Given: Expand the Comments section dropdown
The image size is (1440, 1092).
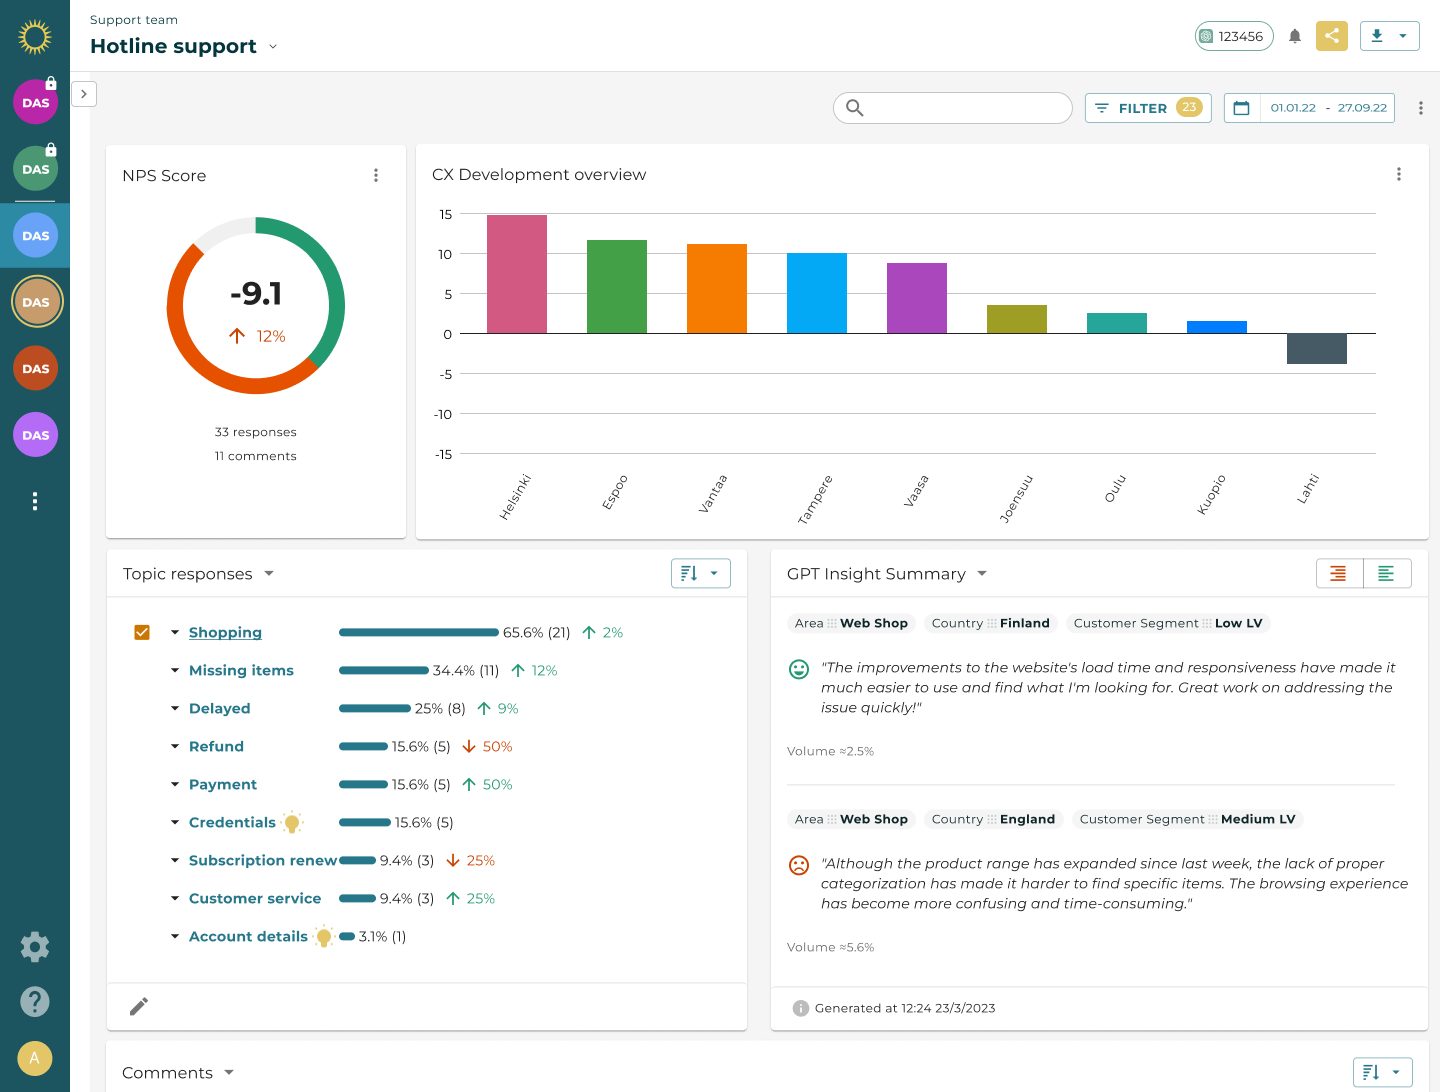Looking at the screenshot, I should tap(228, 1072).
